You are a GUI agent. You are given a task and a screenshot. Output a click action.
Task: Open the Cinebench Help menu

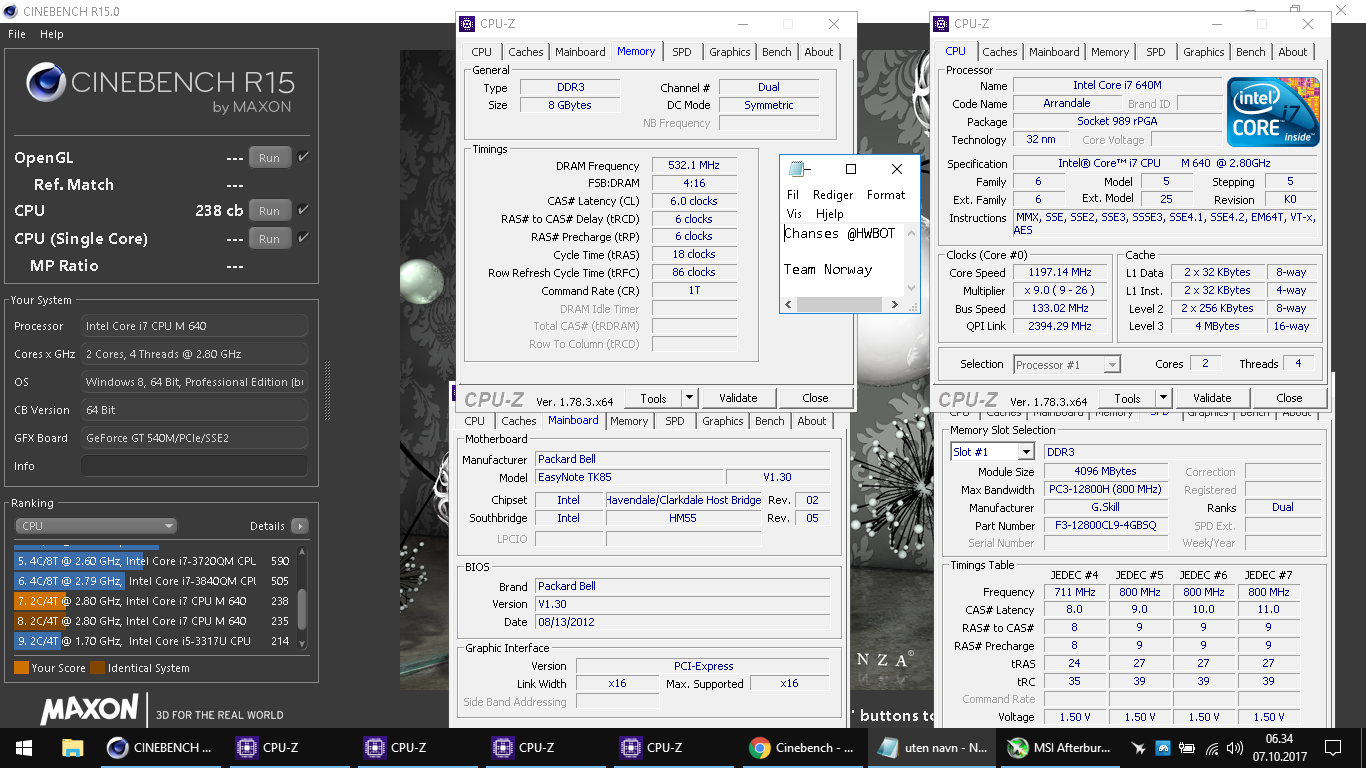[52, 34]
